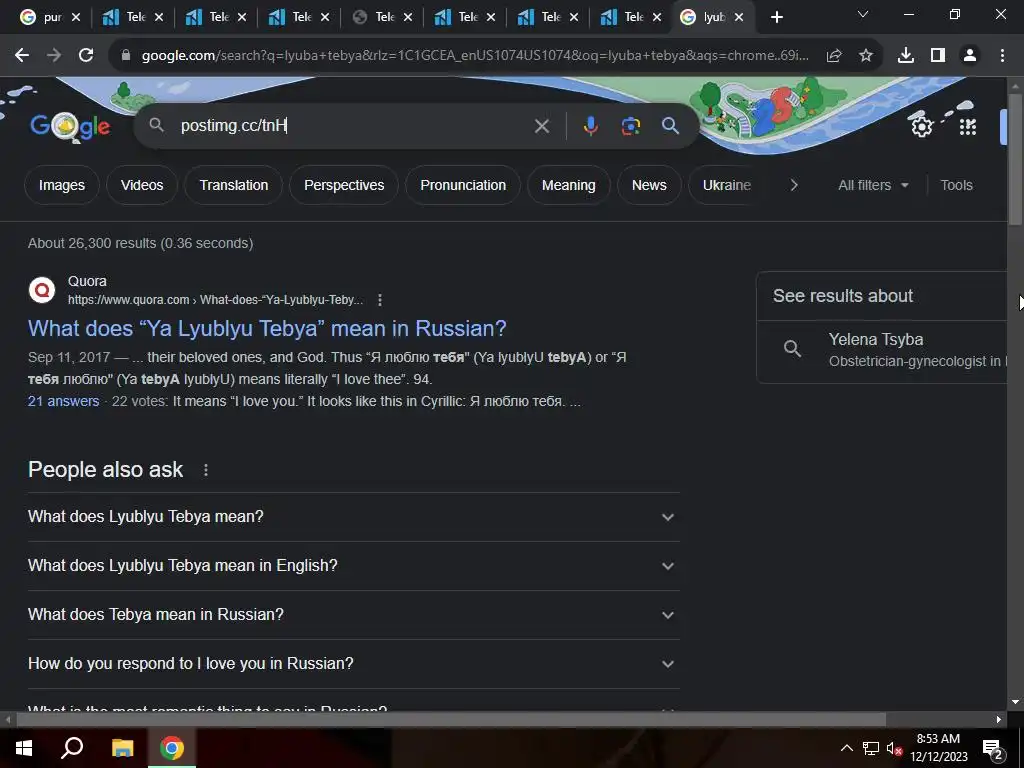1024x768 pixels.
Task: Open the Chrome profile icon
Action: [x=970, y=56]
